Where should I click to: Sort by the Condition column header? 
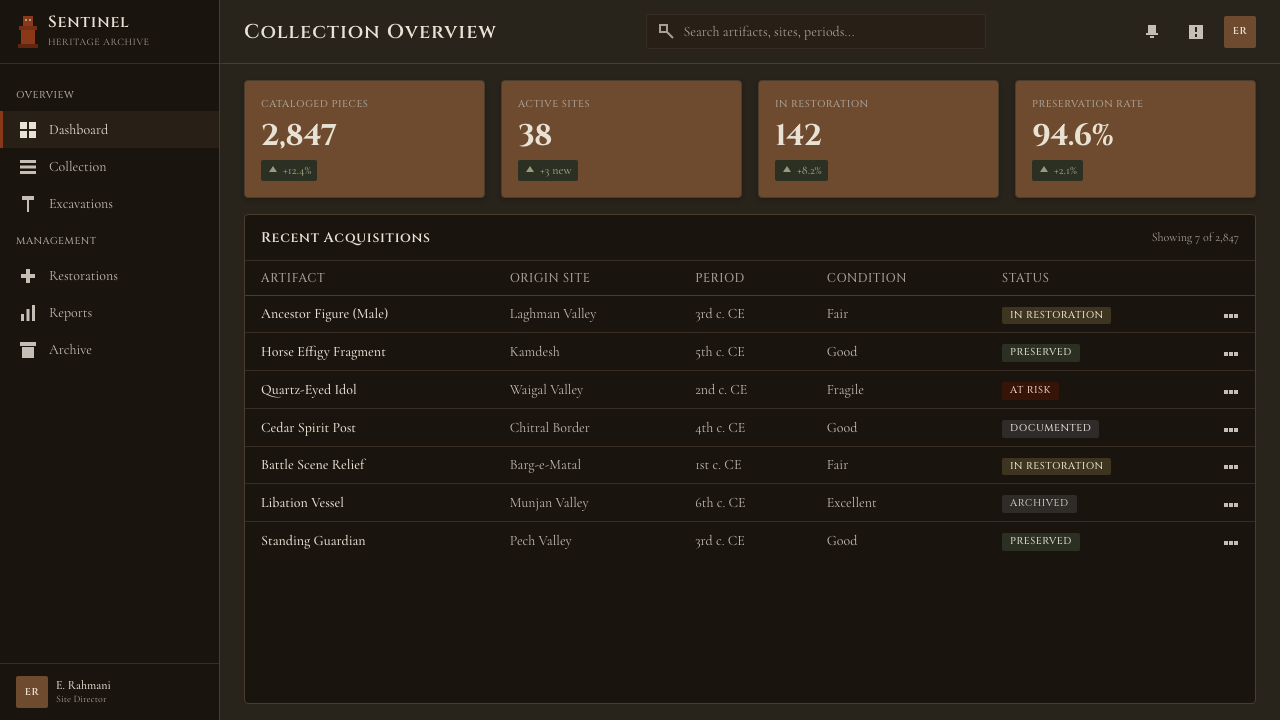pyautogui.click(x=867, y=278)
